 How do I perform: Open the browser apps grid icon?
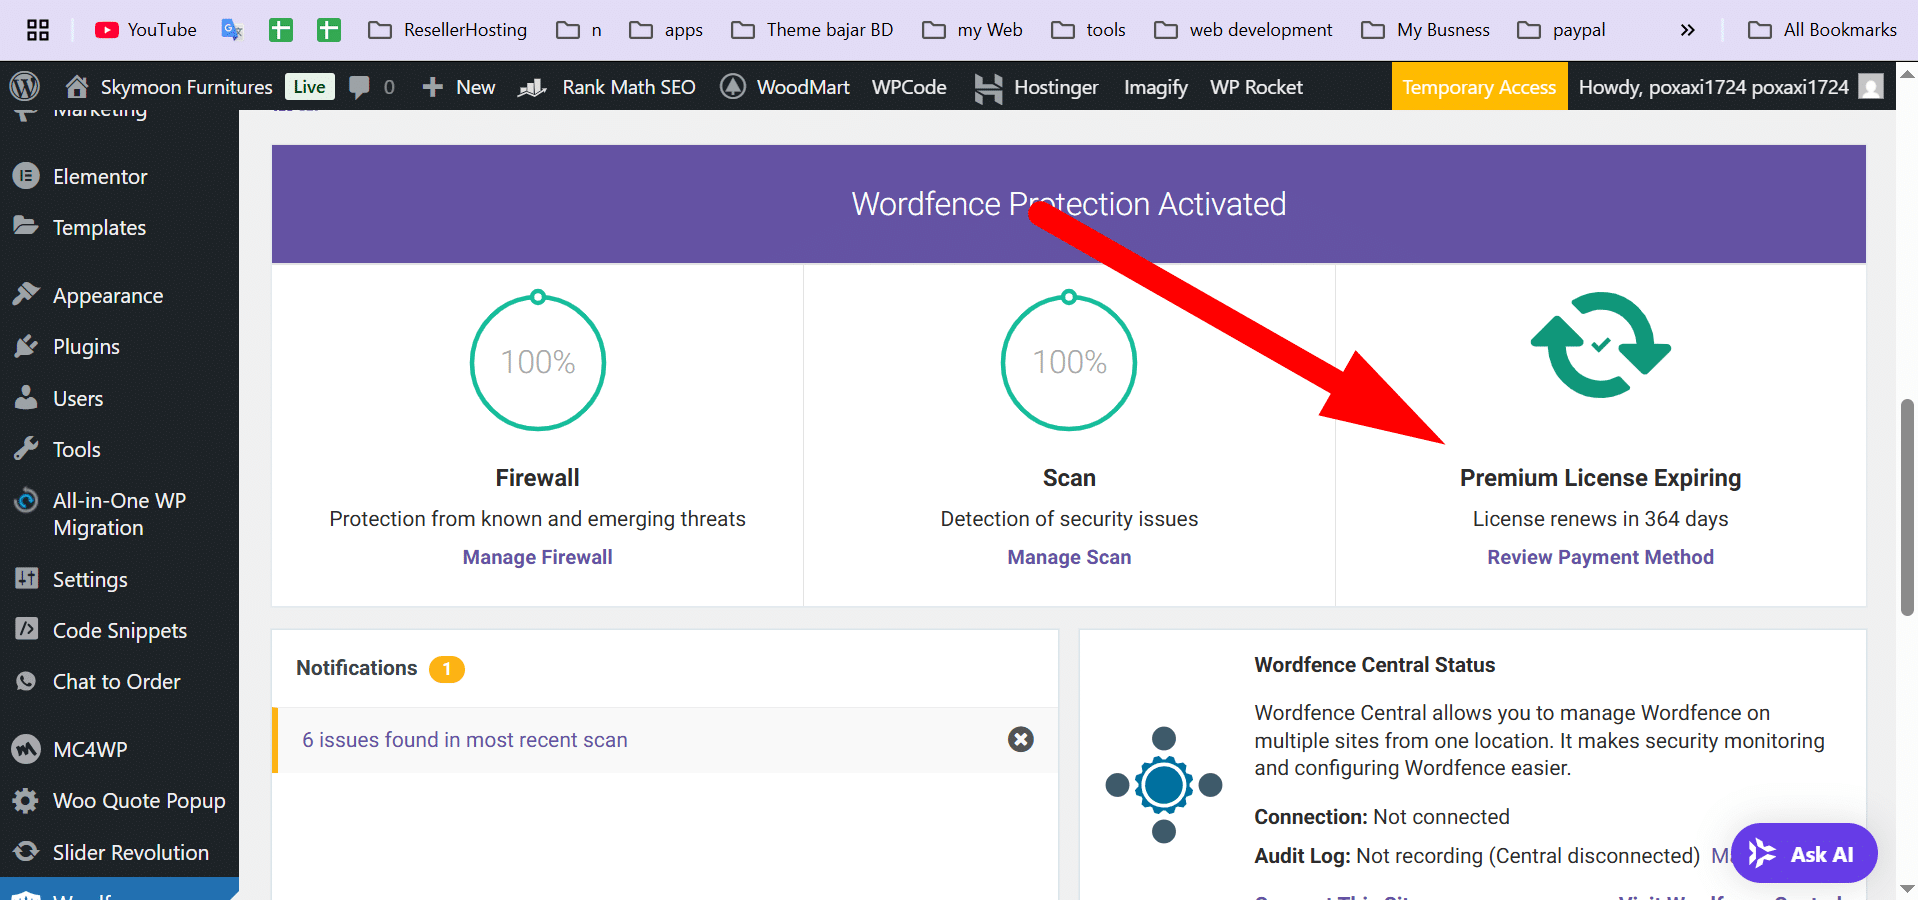point(38,30)
